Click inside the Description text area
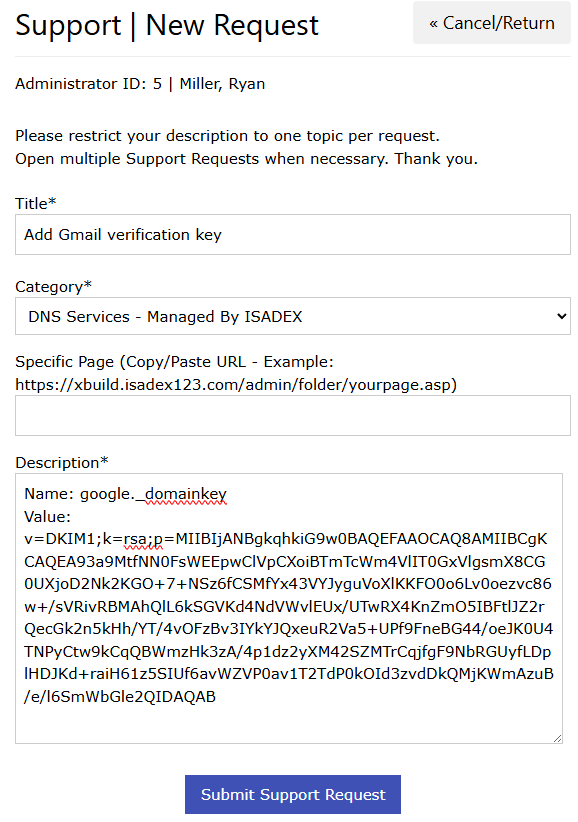 point(289,608)
